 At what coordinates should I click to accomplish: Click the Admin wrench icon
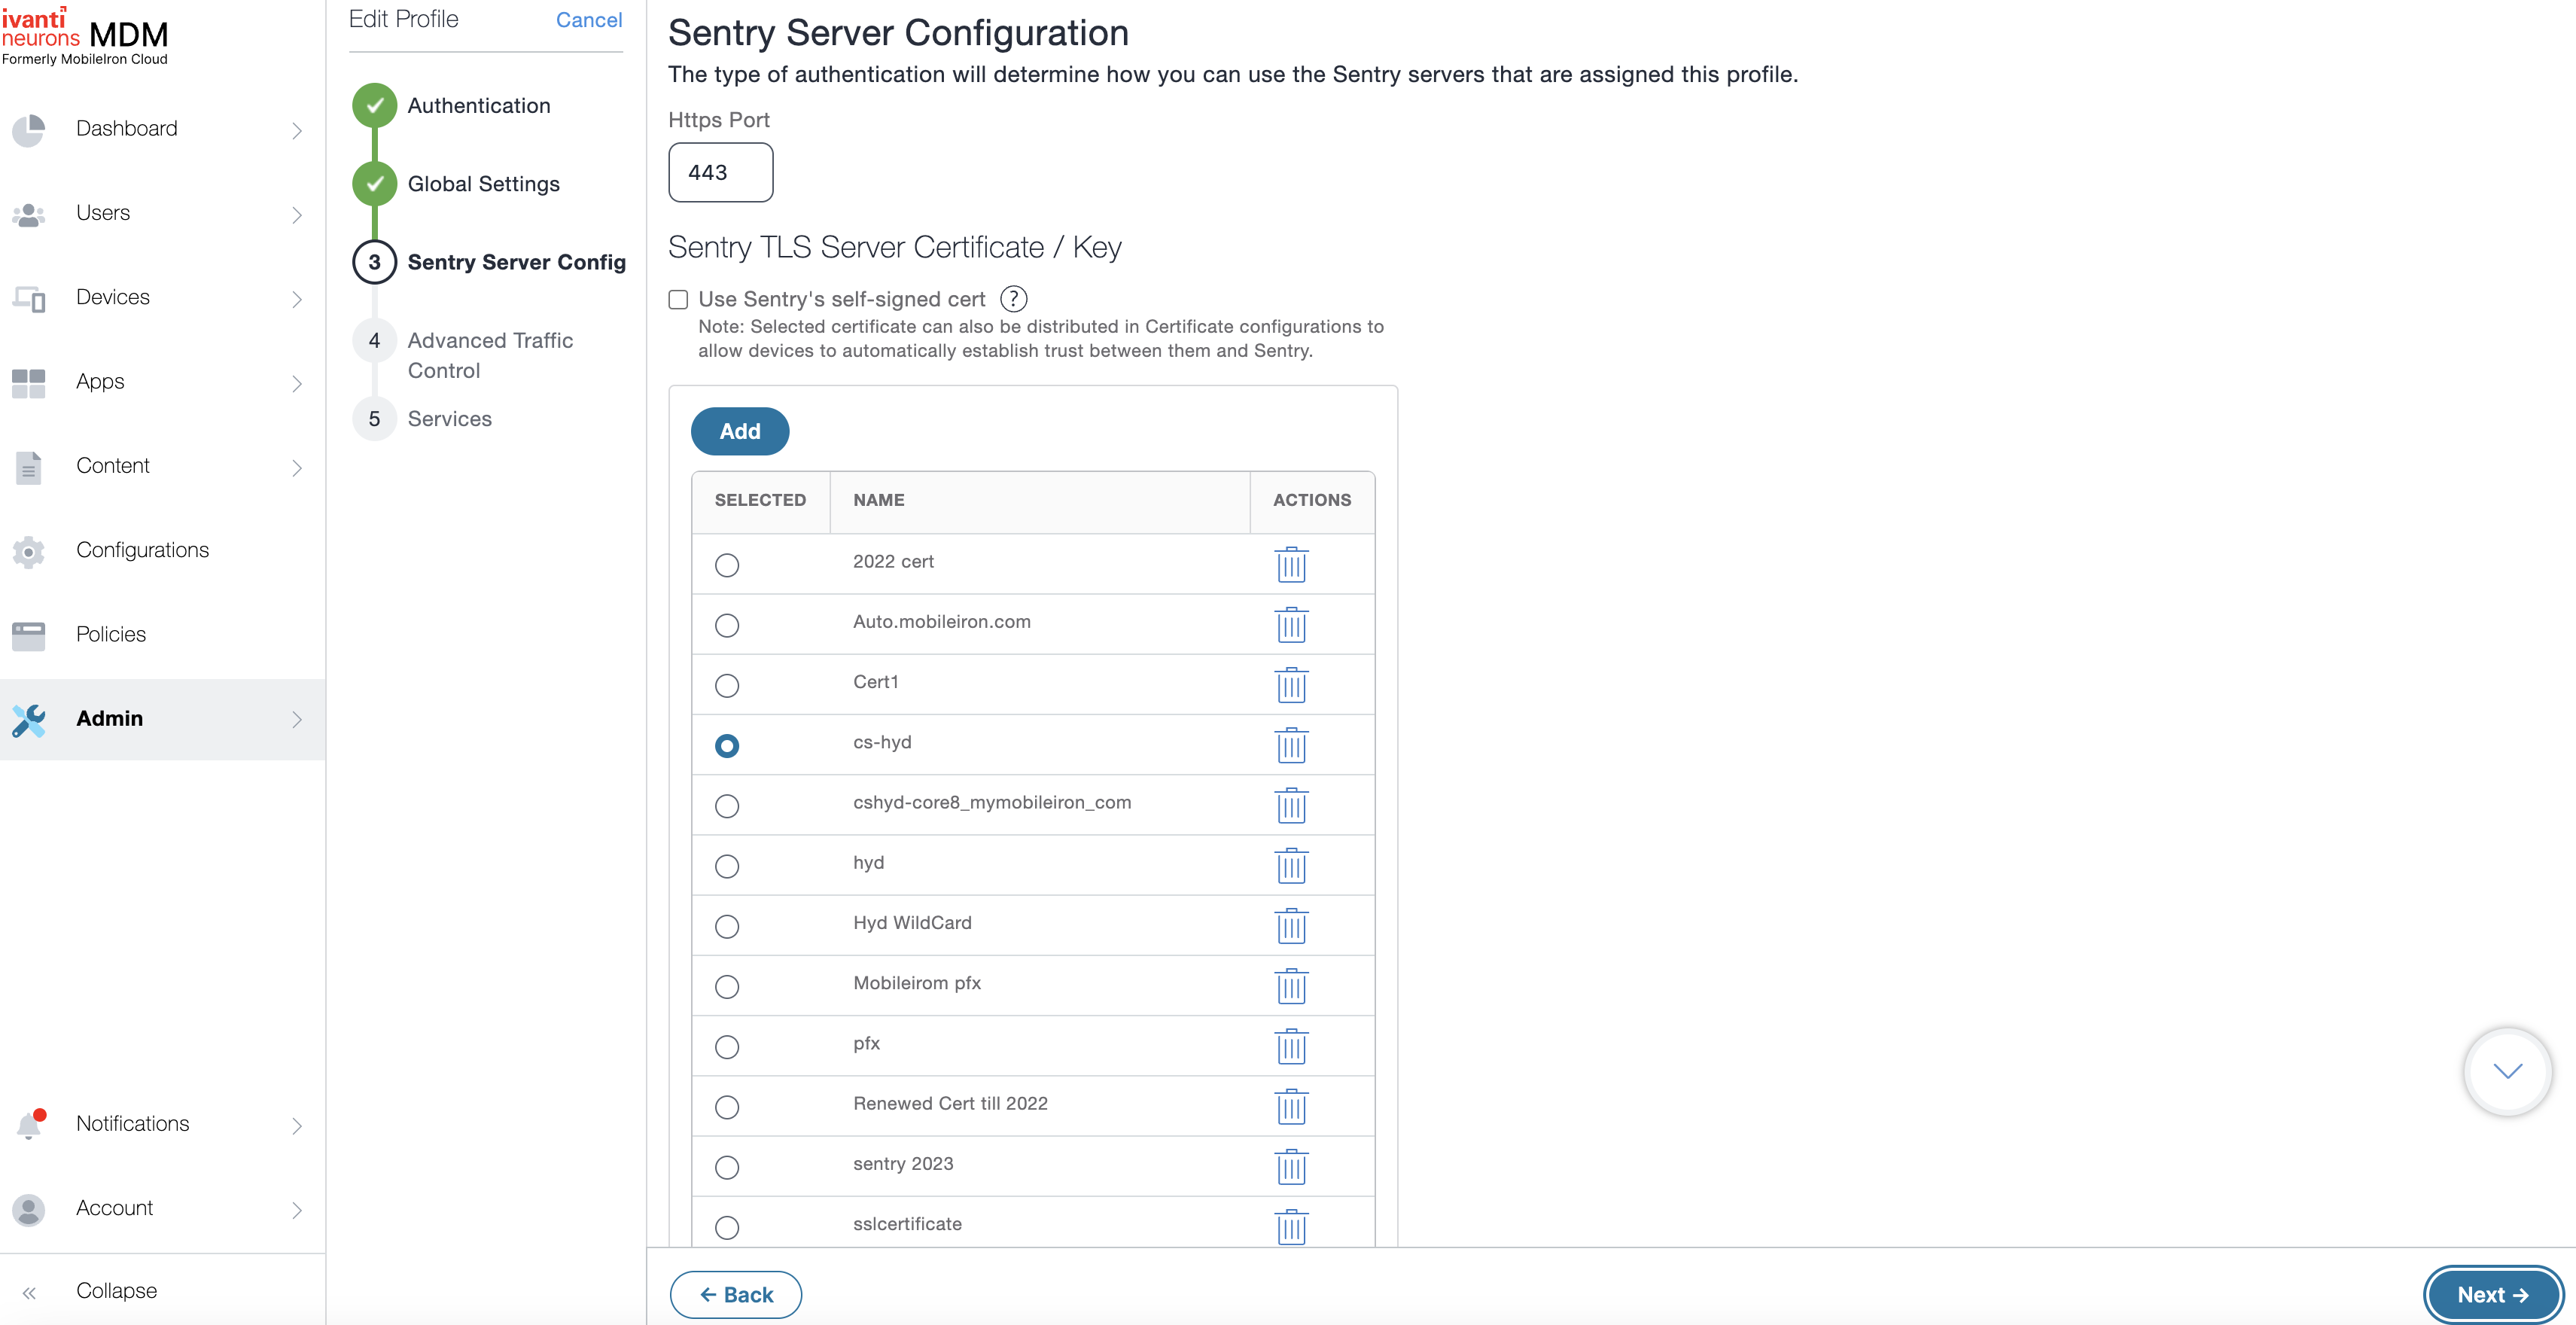pos(29,719)
